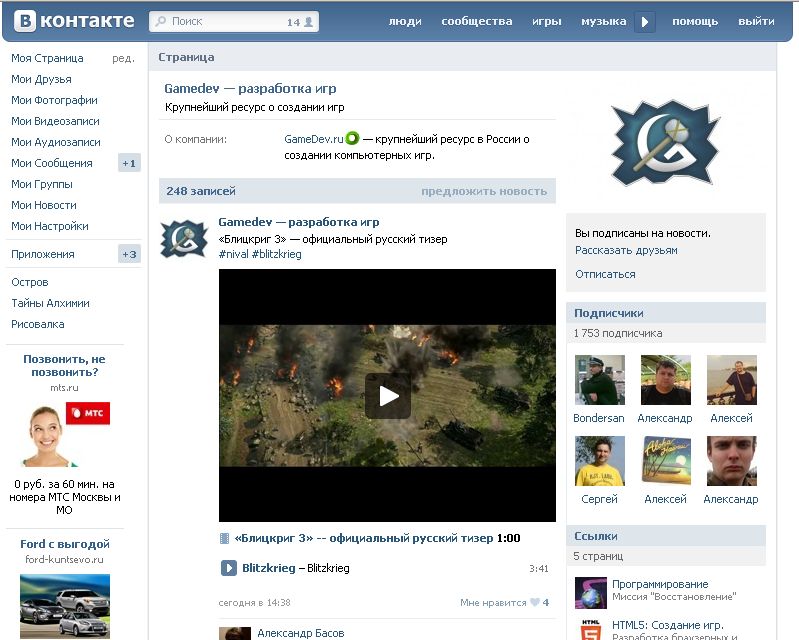The image size is (799, 640).
Task: Open the Gamedev — разработка игр post author name
Action: 299,222
